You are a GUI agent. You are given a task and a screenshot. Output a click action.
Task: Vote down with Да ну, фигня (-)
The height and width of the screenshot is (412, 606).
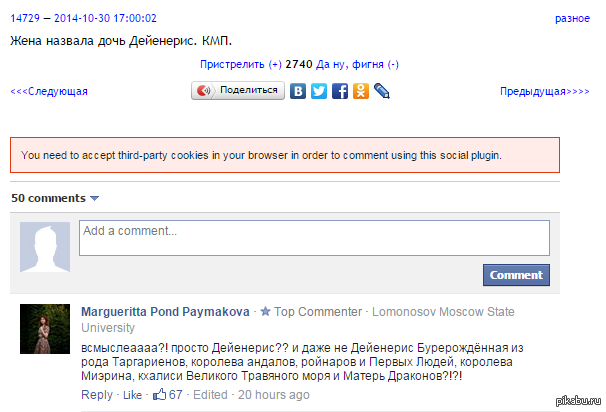[357, 64]
